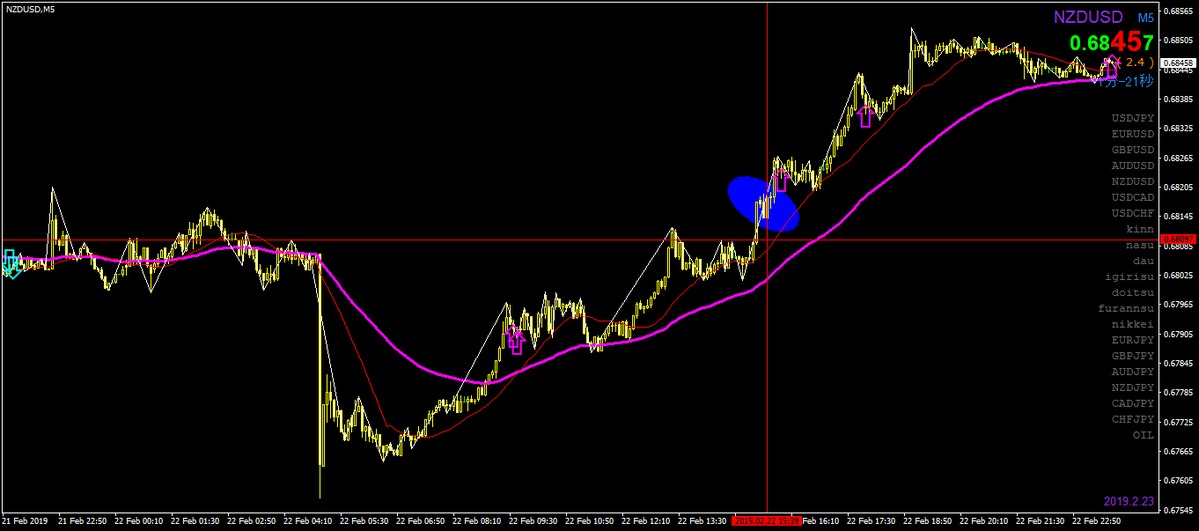The image size is (1199, 531).
Task: Click the magenta up arrow near 22 Feb 09:00
Action: [516, 341]
